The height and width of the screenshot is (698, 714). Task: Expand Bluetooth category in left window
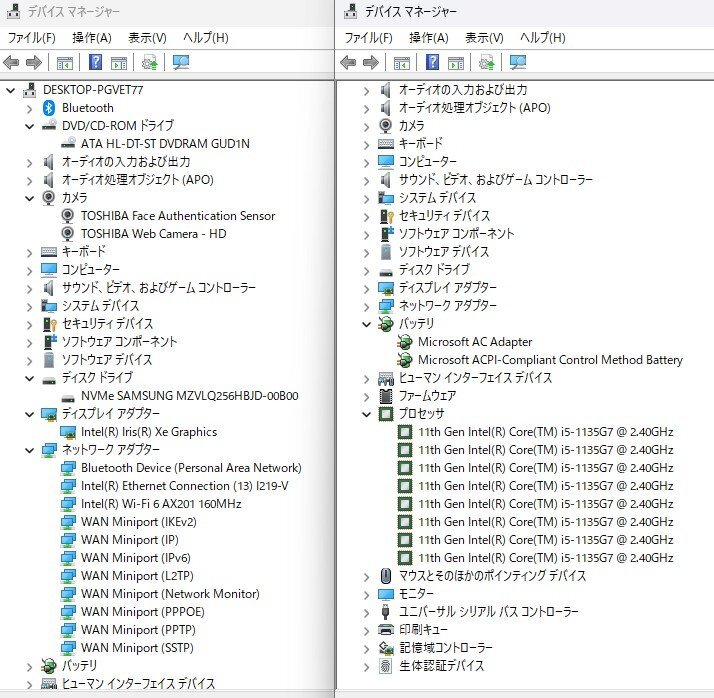click(x=29, y=108)
